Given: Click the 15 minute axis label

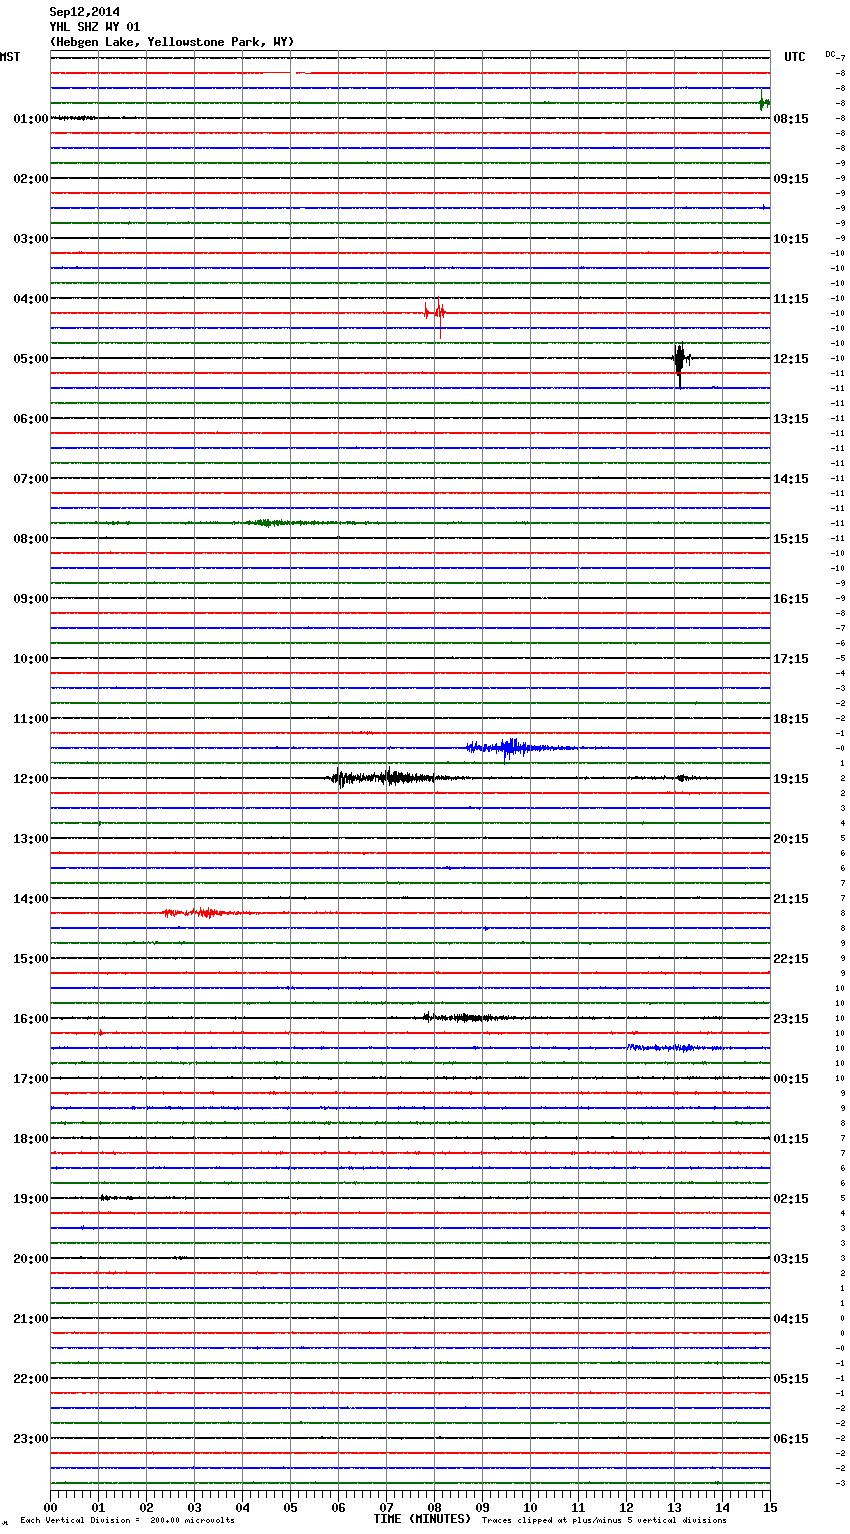Looking at the screenshot, I should click(770, 1507).
